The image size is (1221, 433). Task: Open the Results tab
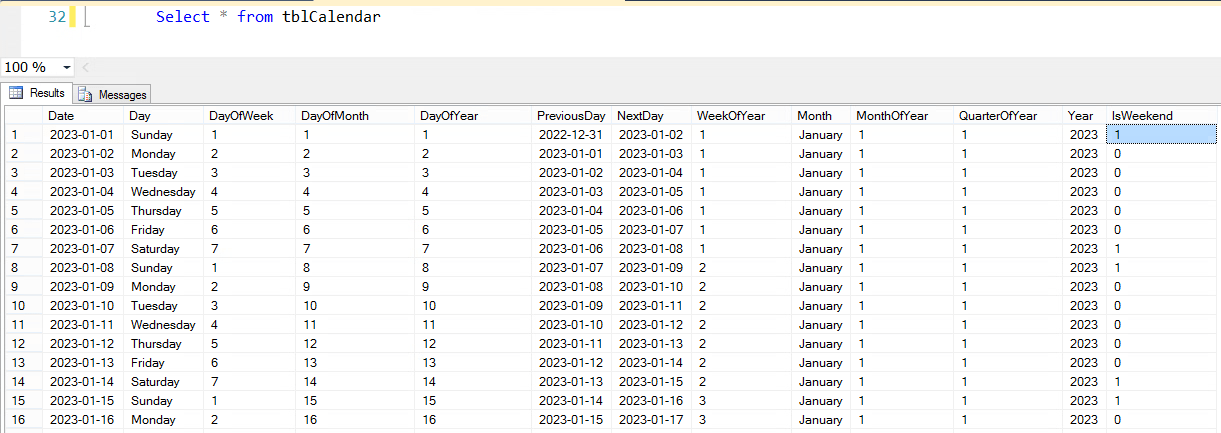point(38,93)
